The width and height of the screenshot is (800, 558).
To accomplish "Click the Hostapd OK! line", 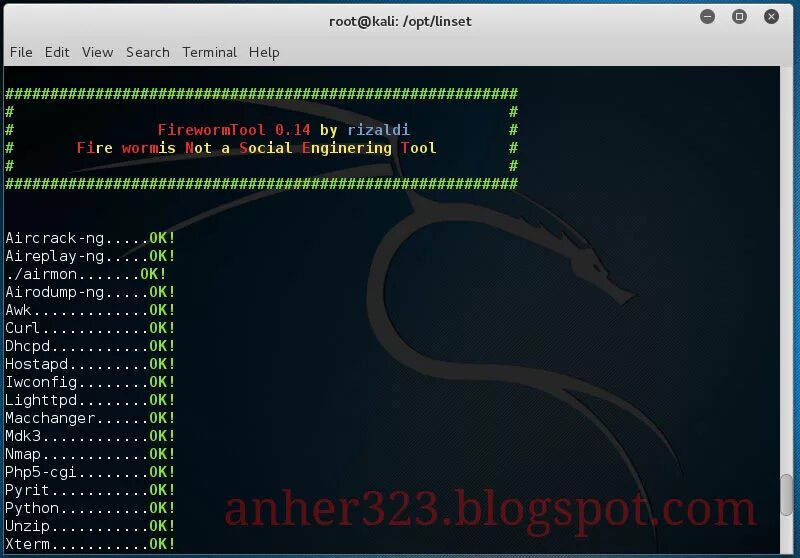I will coord(90,364).
